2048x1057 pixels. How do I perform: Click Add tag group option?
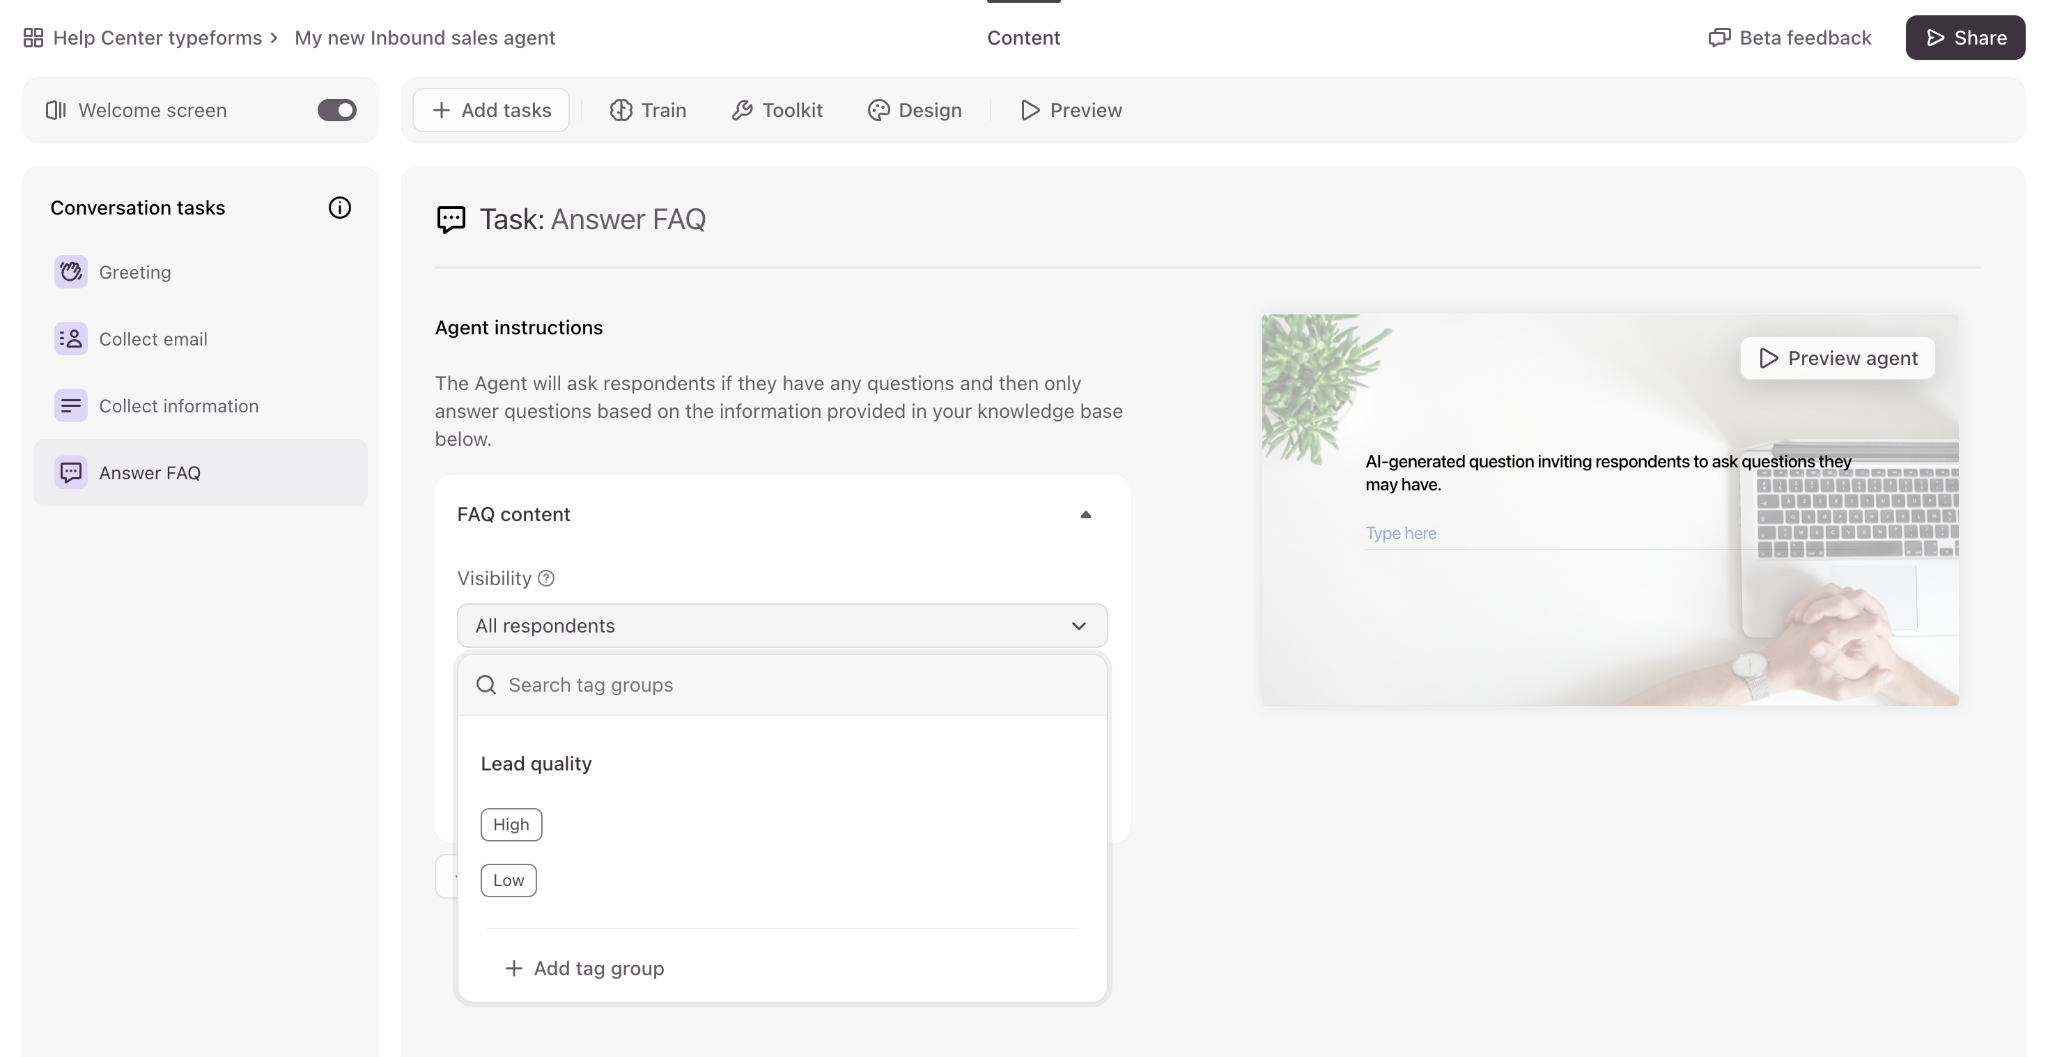(585, 968)
